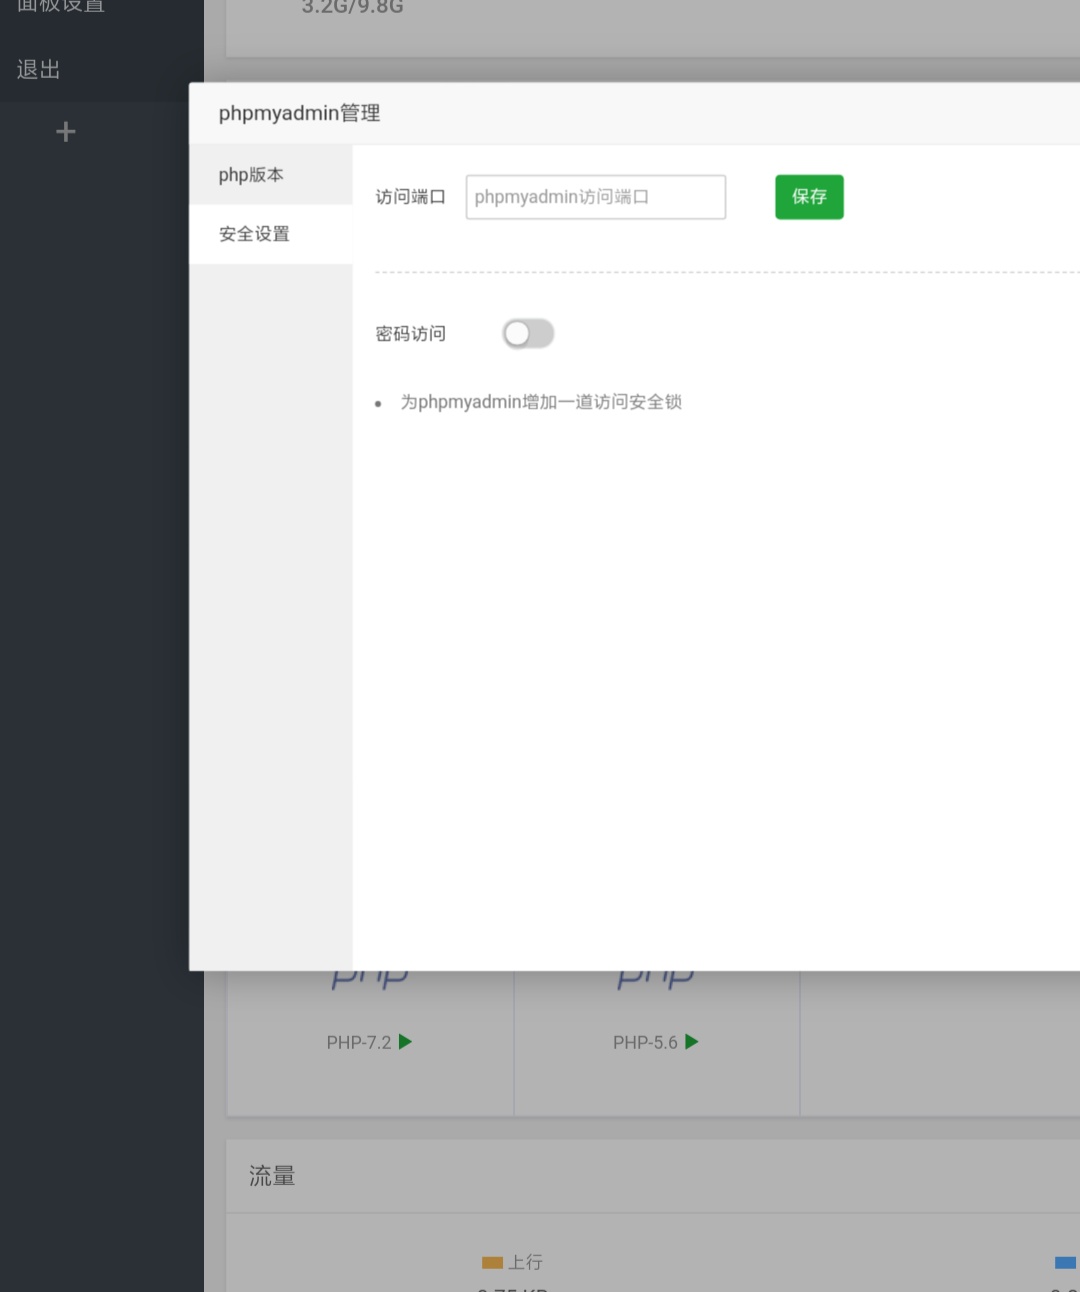This screenshot has height=1292, width=1080.
Task: Focus the phpmyadmin访问端口 input field
Action: [596, 197]
